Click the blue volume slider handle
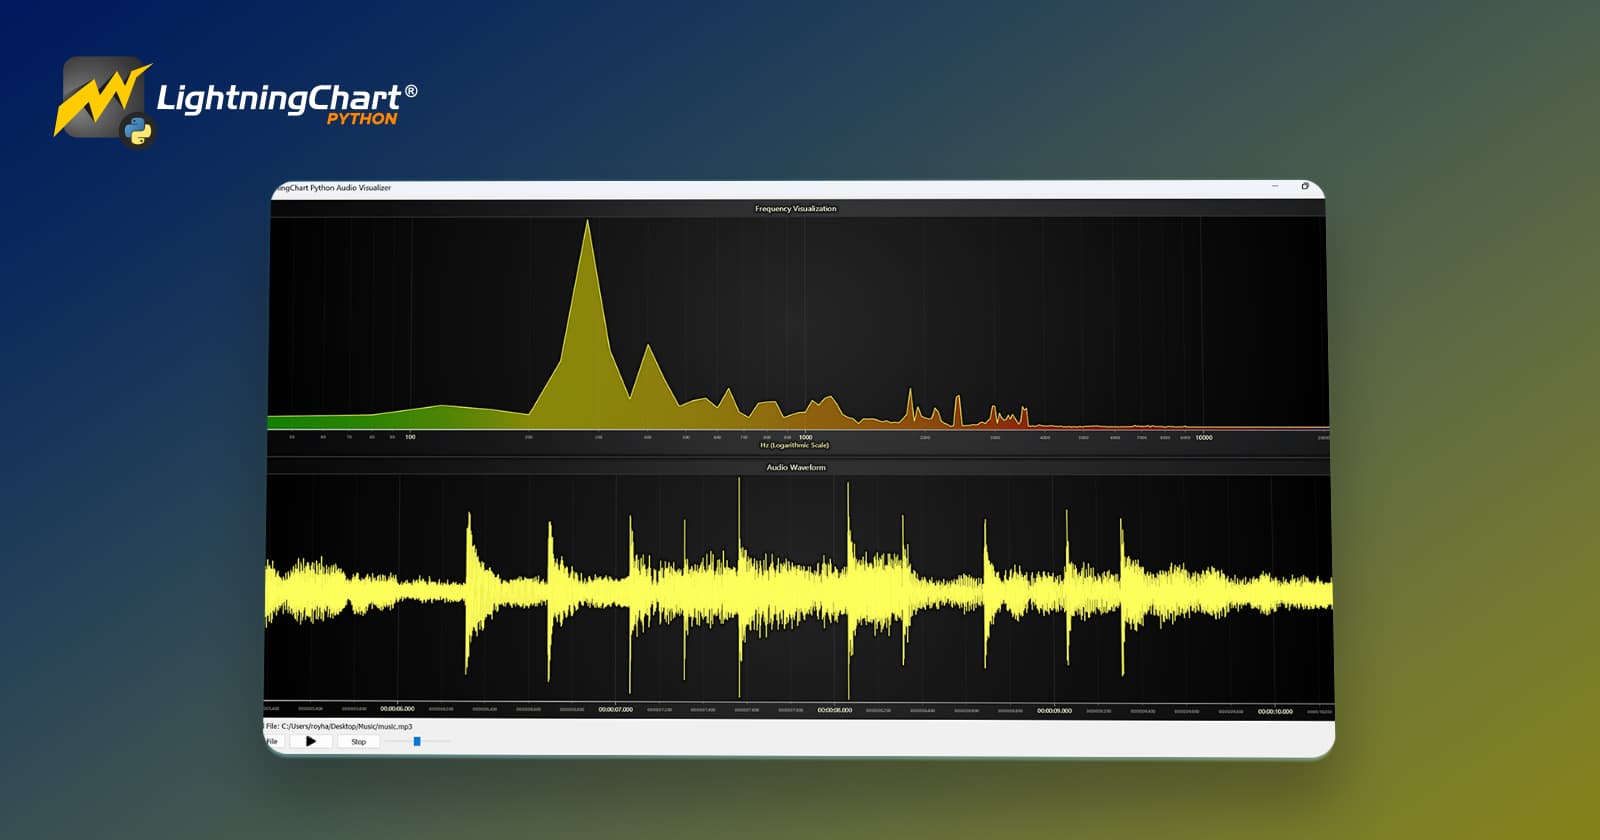 (417, 741)
